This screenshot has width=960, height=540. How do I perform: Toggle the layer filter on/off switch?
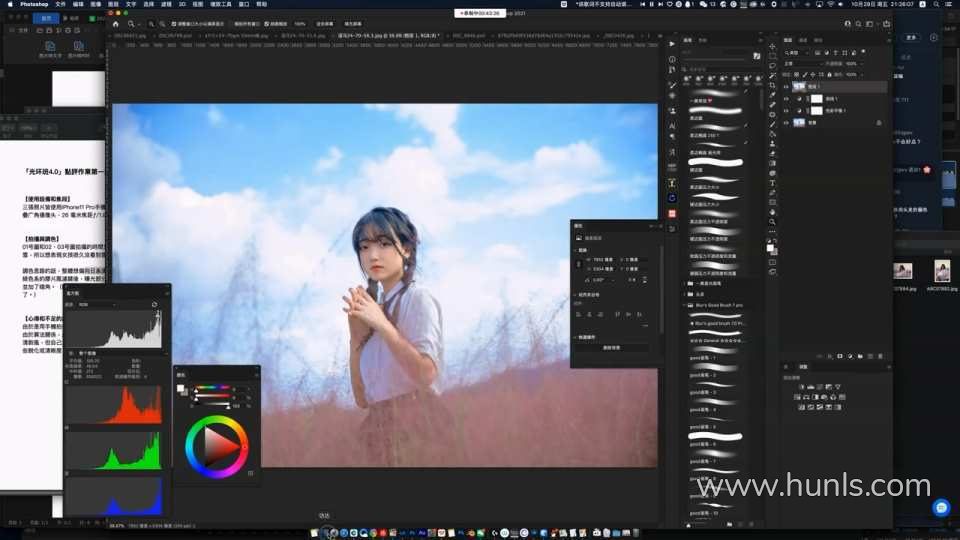pyautogui.click(x=863, y=53)
